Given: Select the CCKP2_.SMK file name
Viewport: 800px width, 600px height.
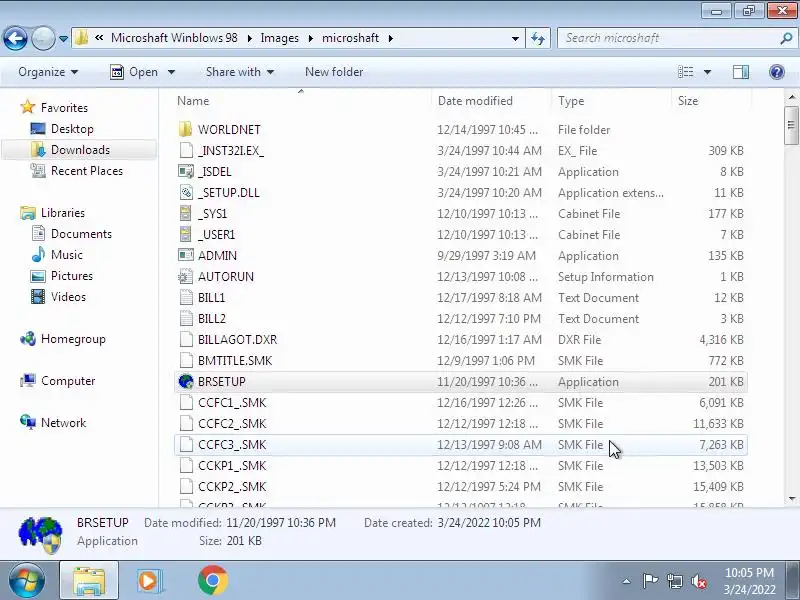Looking at the screenshot, I should coord(232,487).
